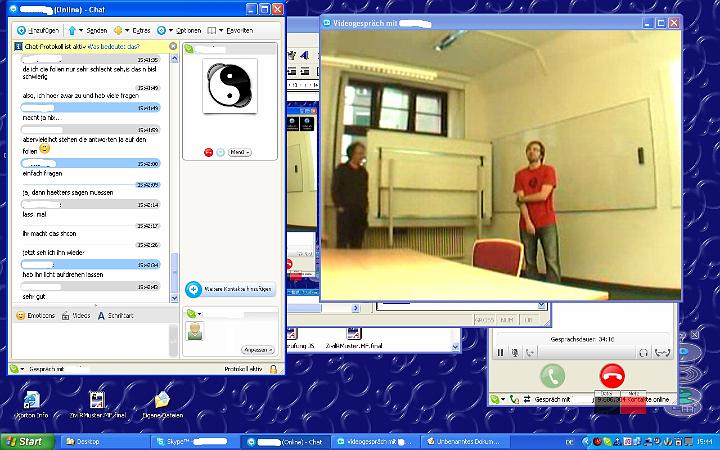The image size is (720, 450).
Task: Click 'Weitere Kontakte hinzufügen' button
Action: point(230,289)
